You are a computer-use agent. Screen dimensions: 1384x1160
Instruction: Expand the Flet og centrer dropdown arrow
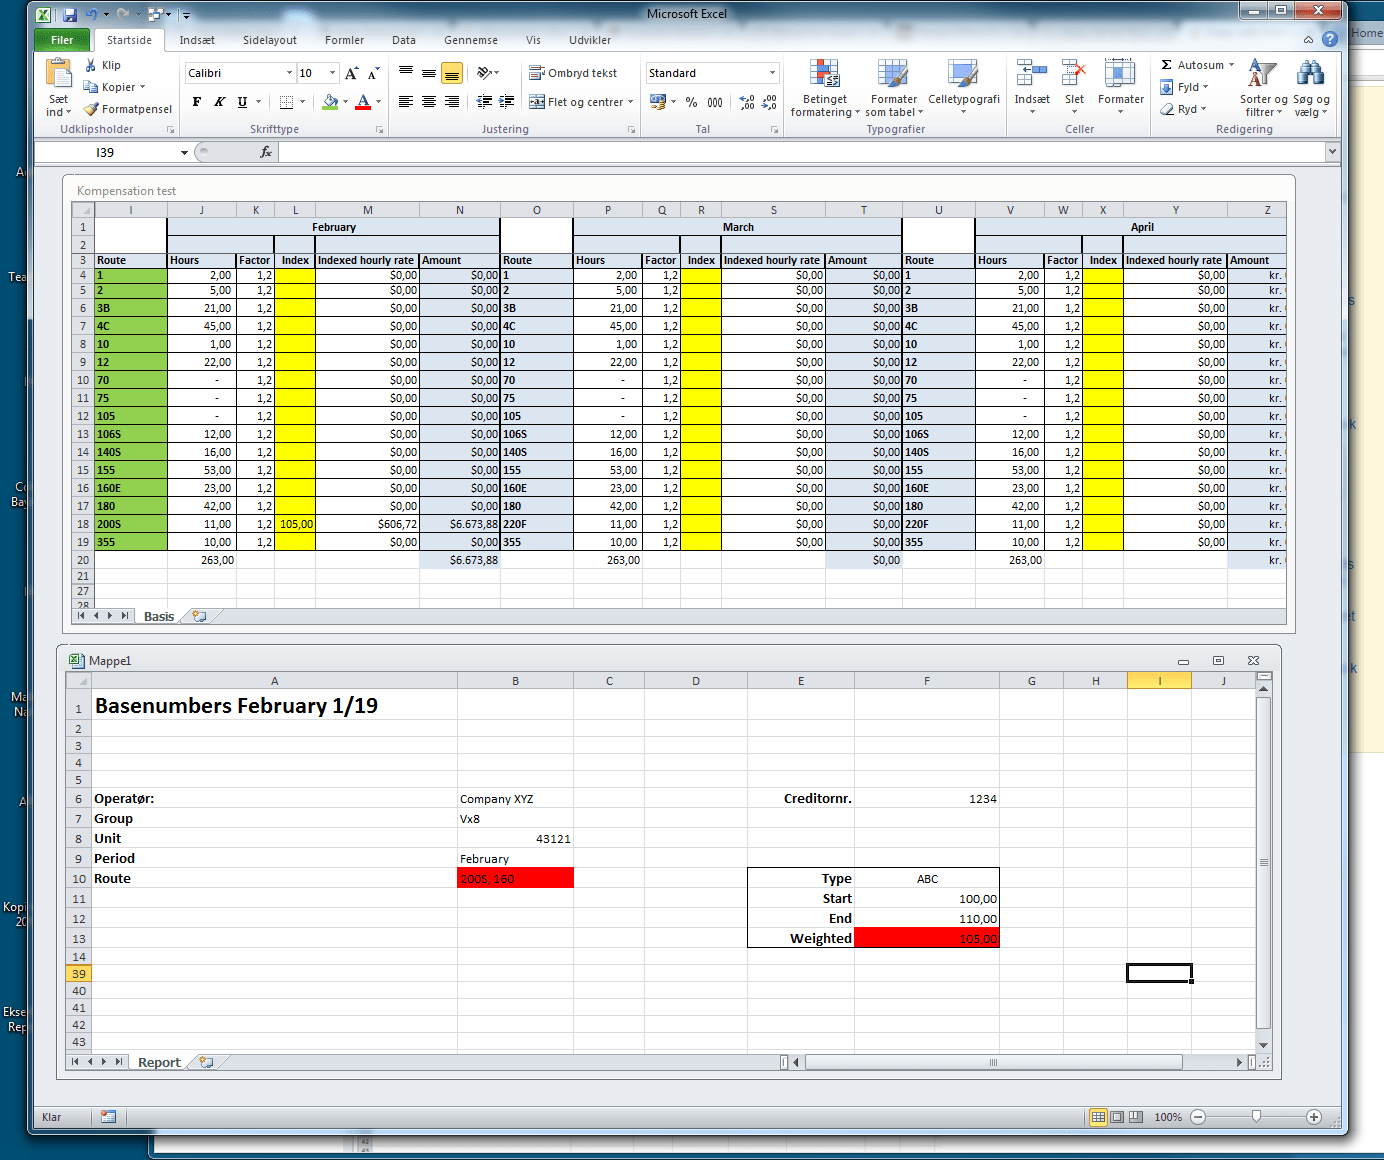[x=631, y=102]
